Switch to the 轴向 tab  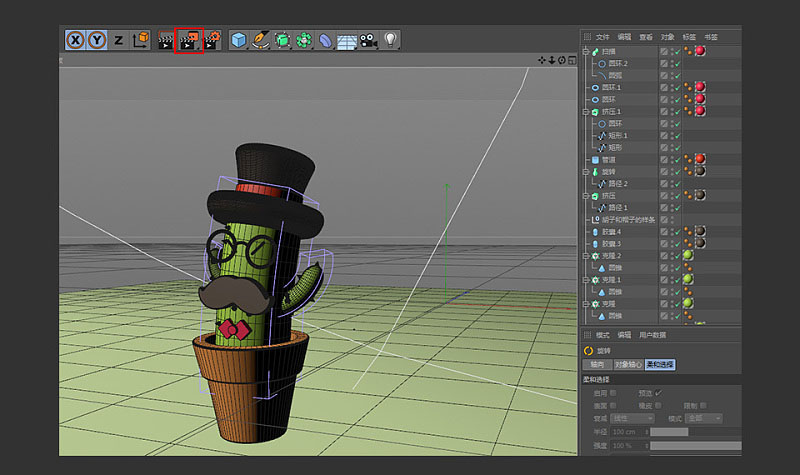coord(596,364)
